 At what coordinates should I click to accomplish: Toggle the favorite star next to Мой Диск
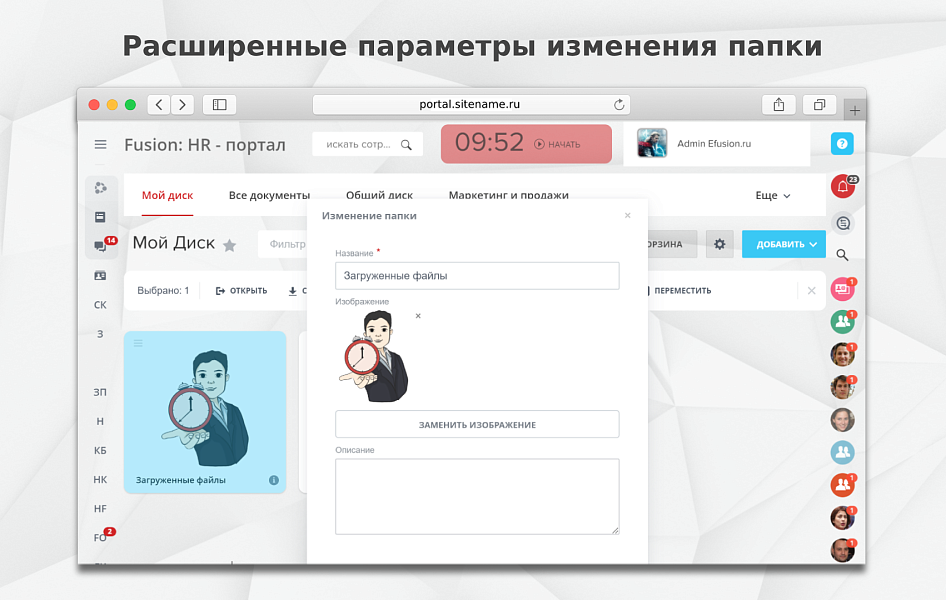tap(231, 243)
